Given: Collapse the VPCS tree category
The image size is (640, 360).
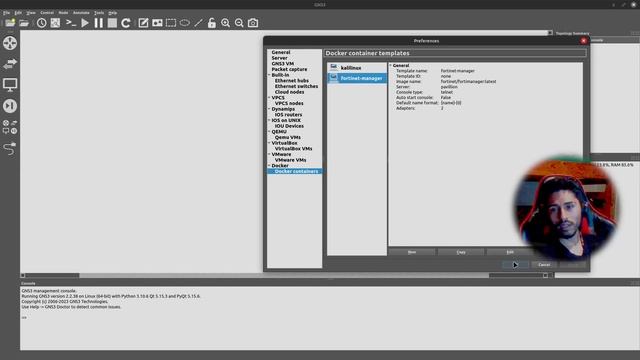Looking at the screenshot, I should (269, 98).
